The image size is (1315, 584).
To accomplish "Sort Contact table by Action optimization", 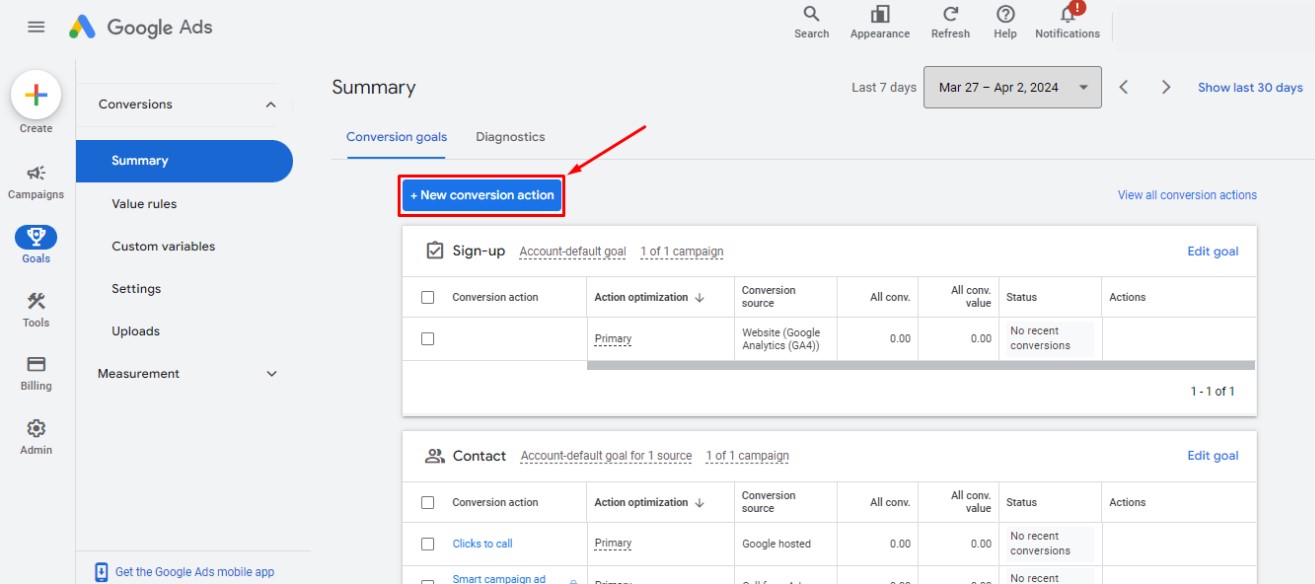I will tap(649, 502).
